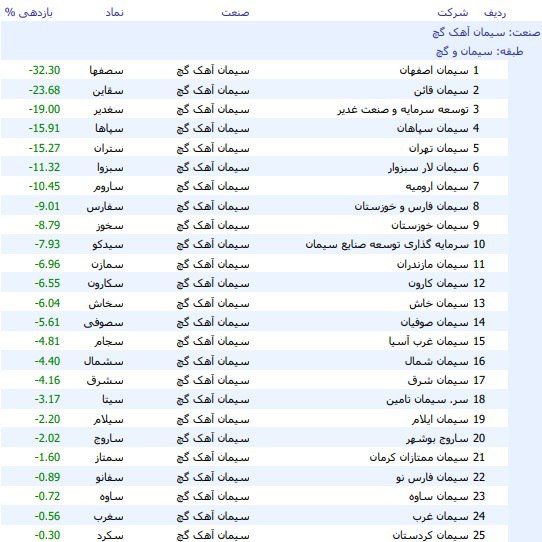Click symbol ستران
Image resolution: width=542 pixels, height=542 pixels.
[109, 149]
